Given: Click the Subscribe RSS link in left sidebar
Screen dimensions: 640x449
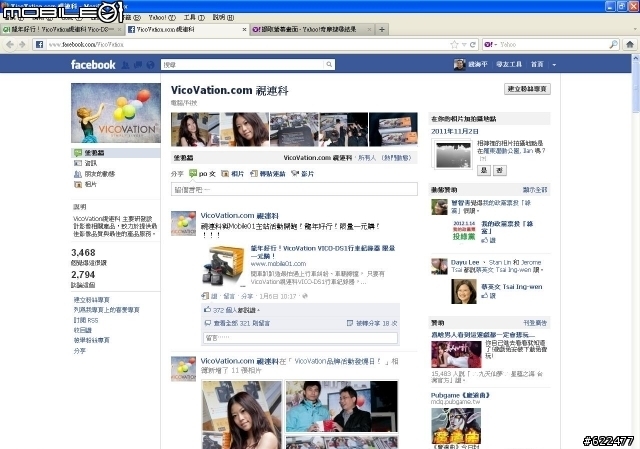Looking at the screenshot, I should (86, 320).
